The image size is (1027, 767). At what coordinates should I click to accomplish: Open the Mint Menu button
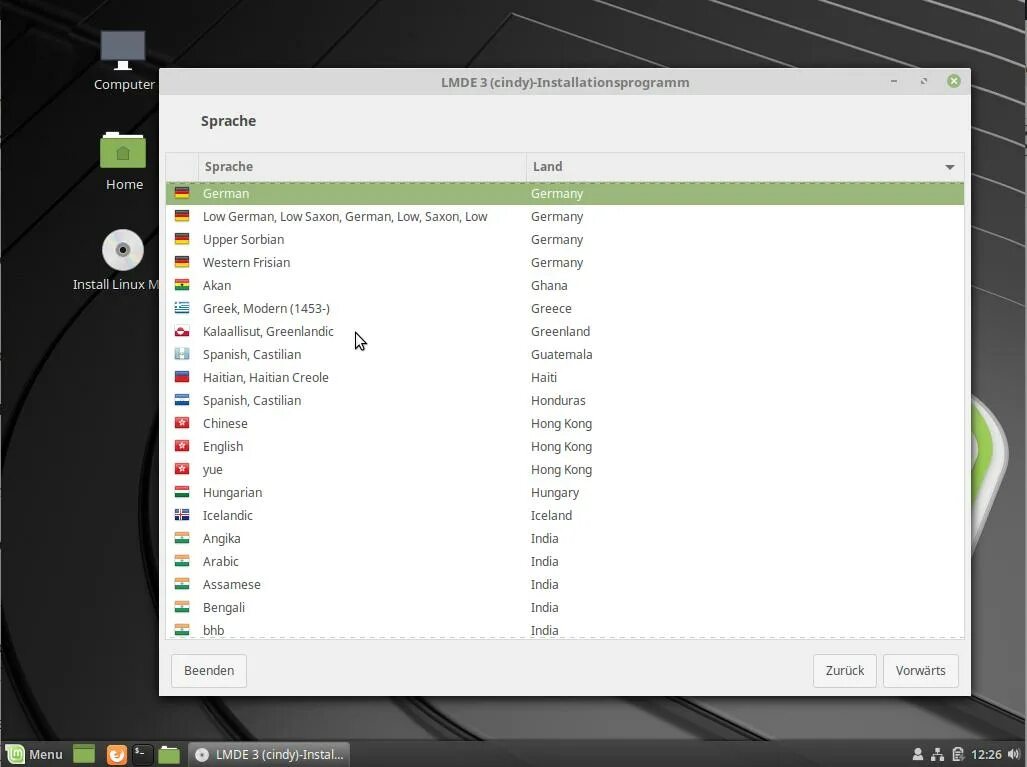point(34,754)
